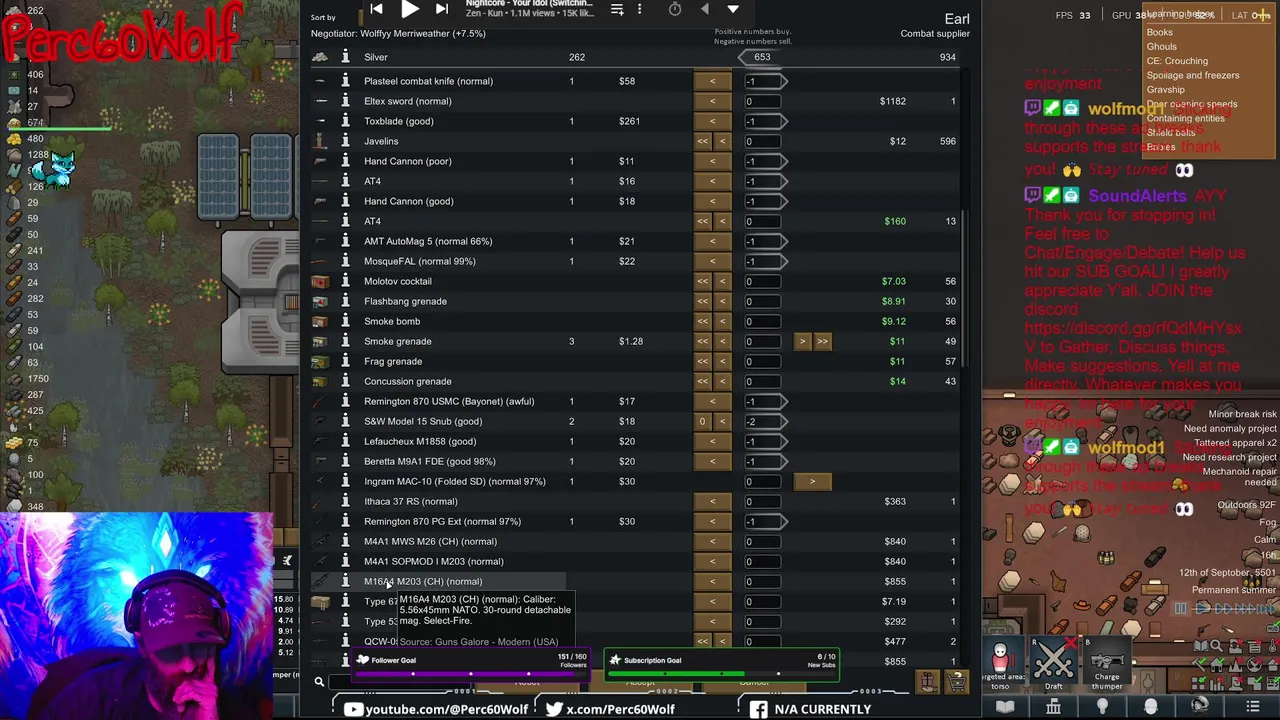Click the Charge thumper weapon icon
The width and height of the screenshot is (1280, 720).
1106,660
